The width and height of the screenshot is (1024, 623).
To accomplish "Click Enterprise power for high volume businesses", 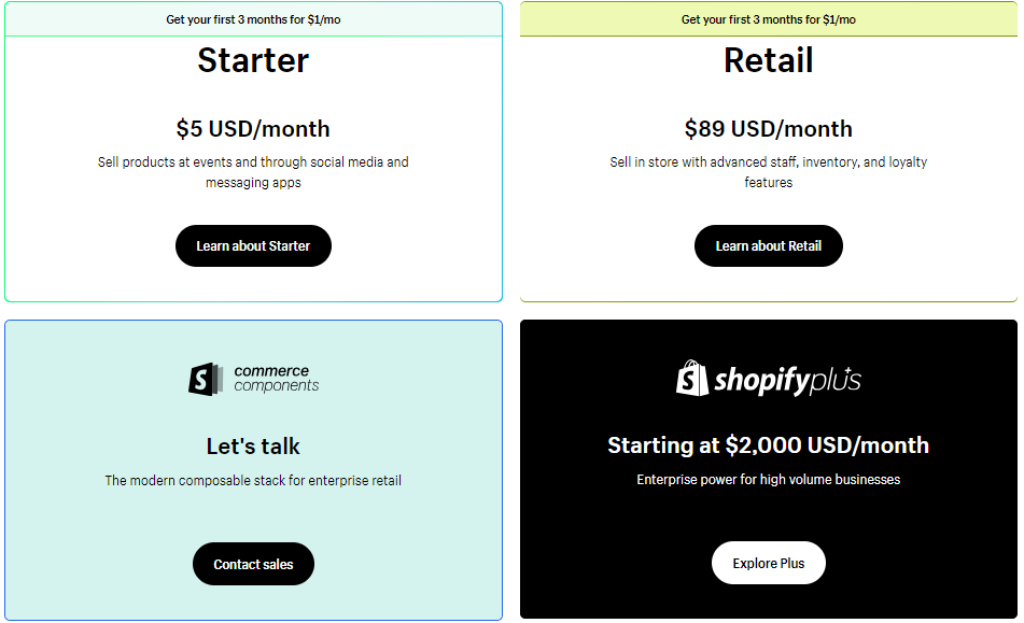I will pyautogui.click(x=768, y=480).
